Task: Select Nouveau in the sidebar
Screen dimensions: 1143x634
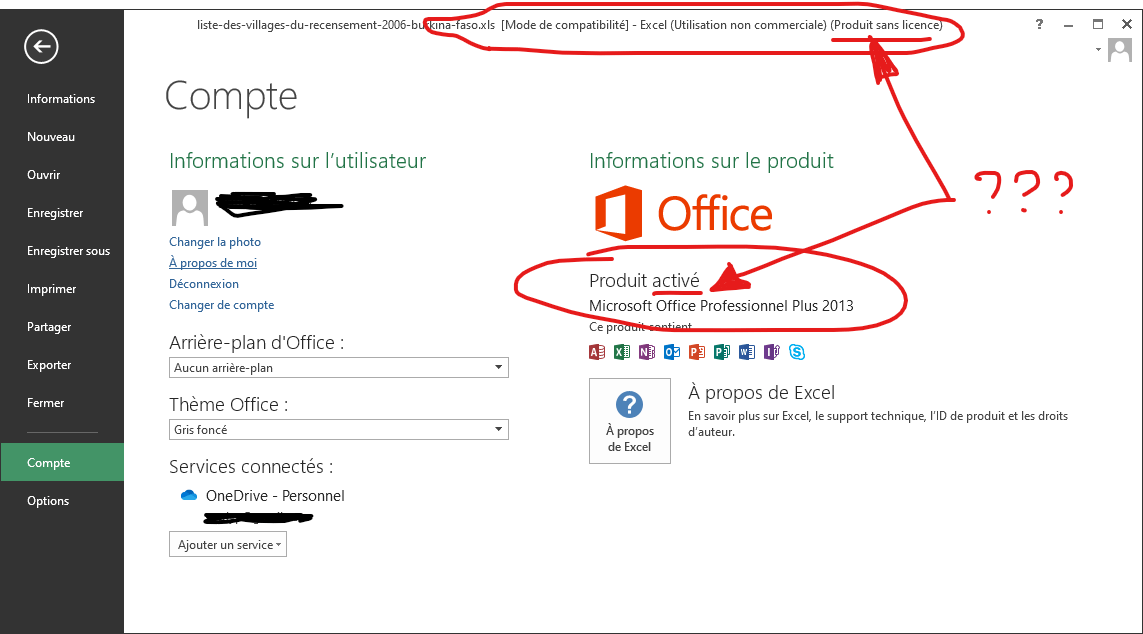Action: pyautogui.click(x=51, y=136)
